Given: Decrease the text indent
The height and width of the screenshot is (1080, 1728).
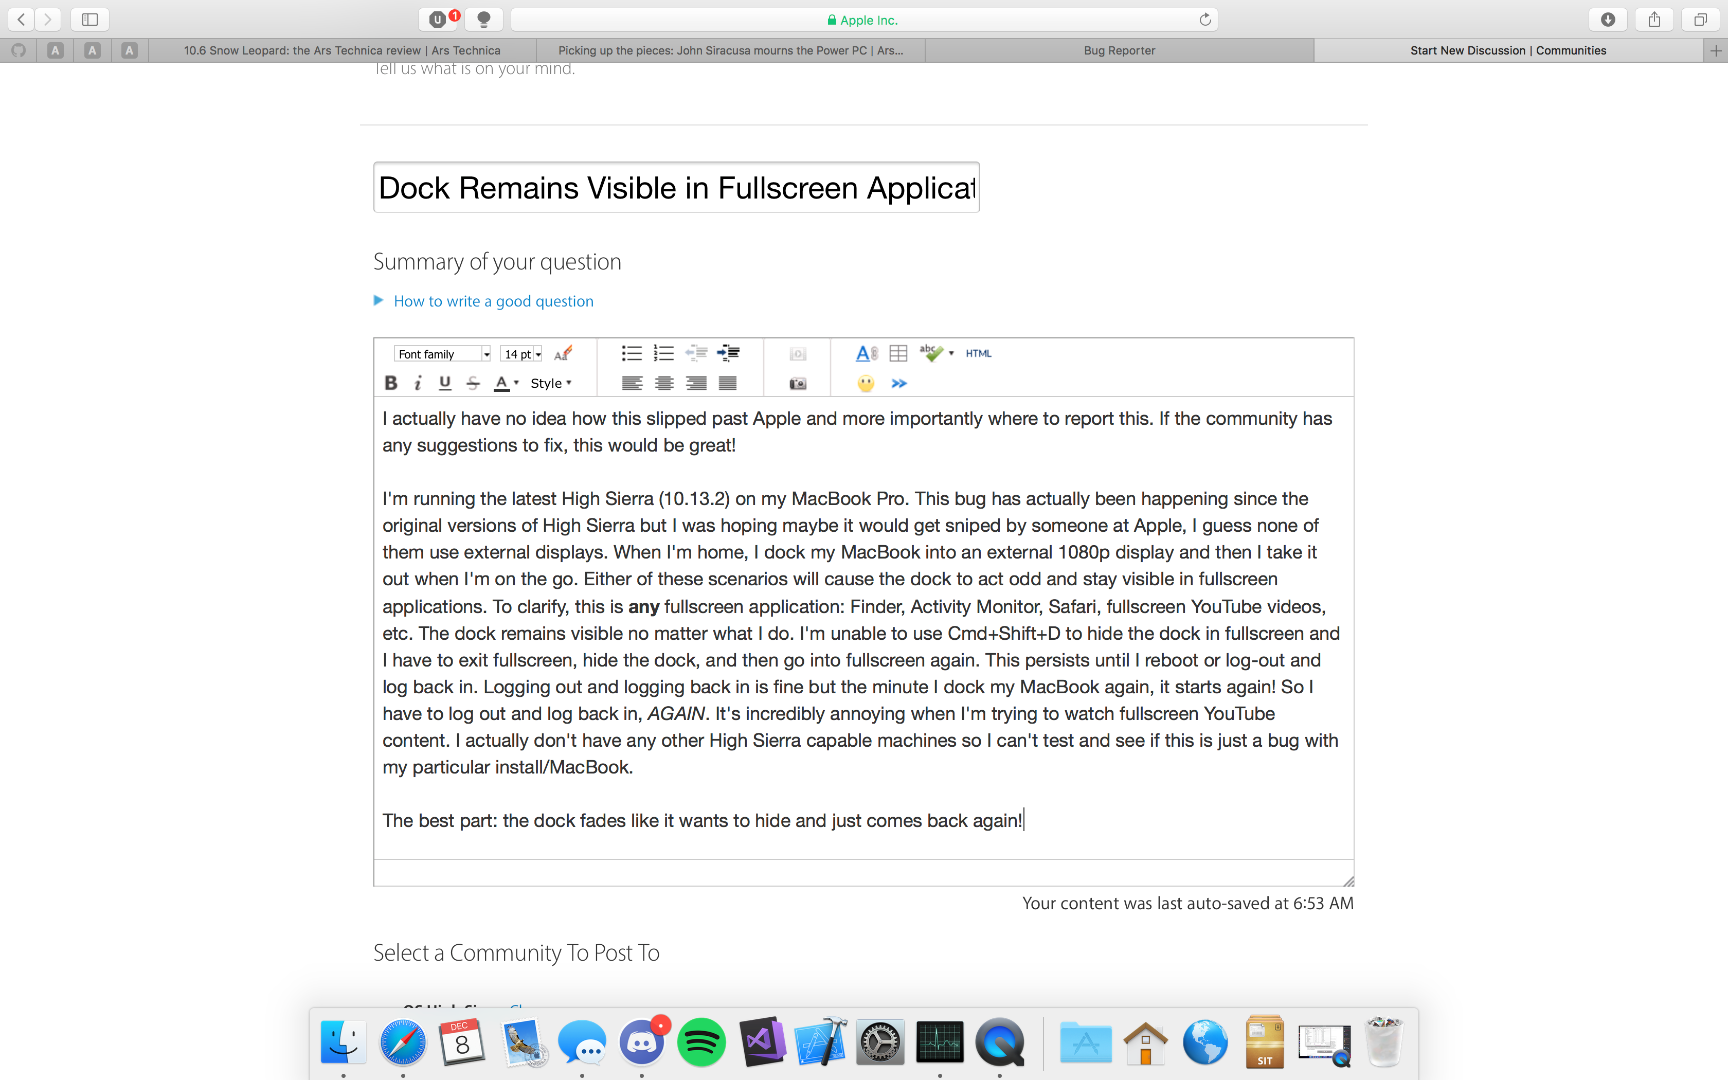Looking at the screenshot, I should coord(696,353).
